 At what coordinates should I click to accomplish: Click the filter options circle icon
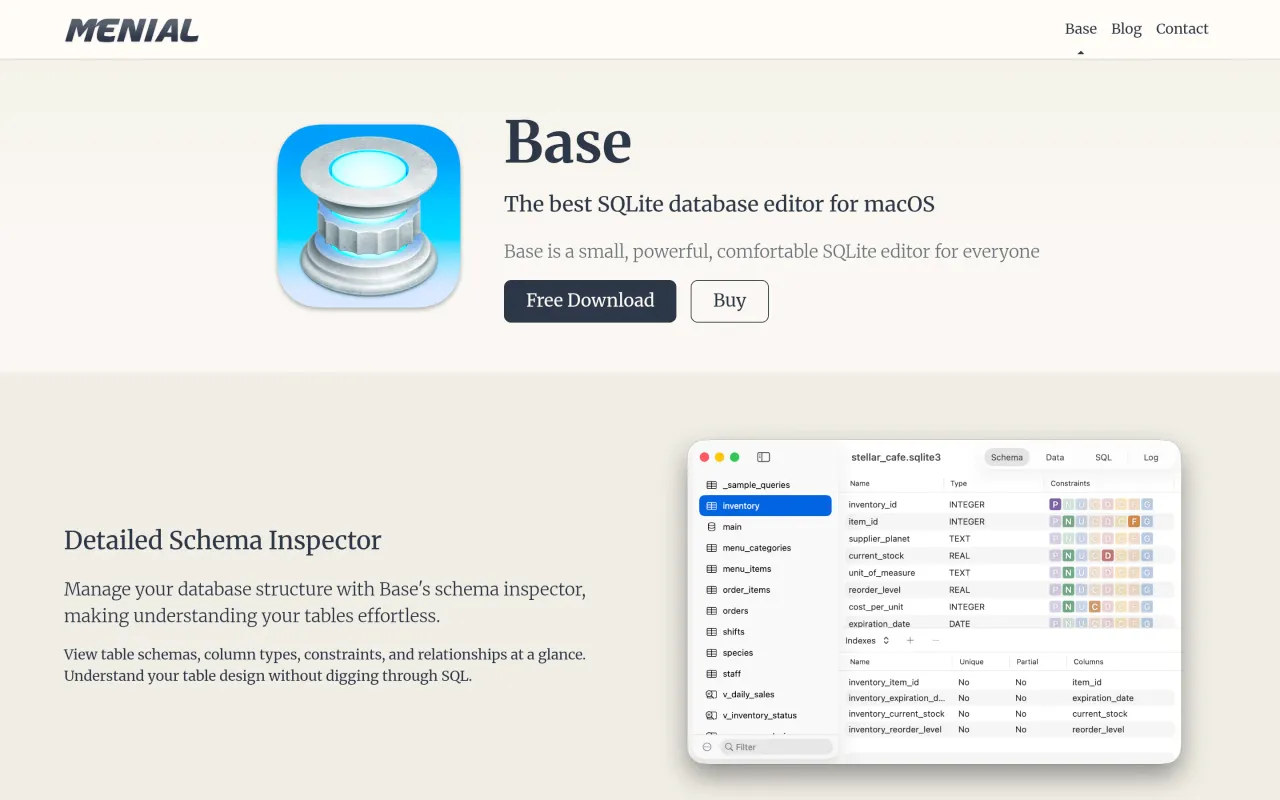[707, 747]
